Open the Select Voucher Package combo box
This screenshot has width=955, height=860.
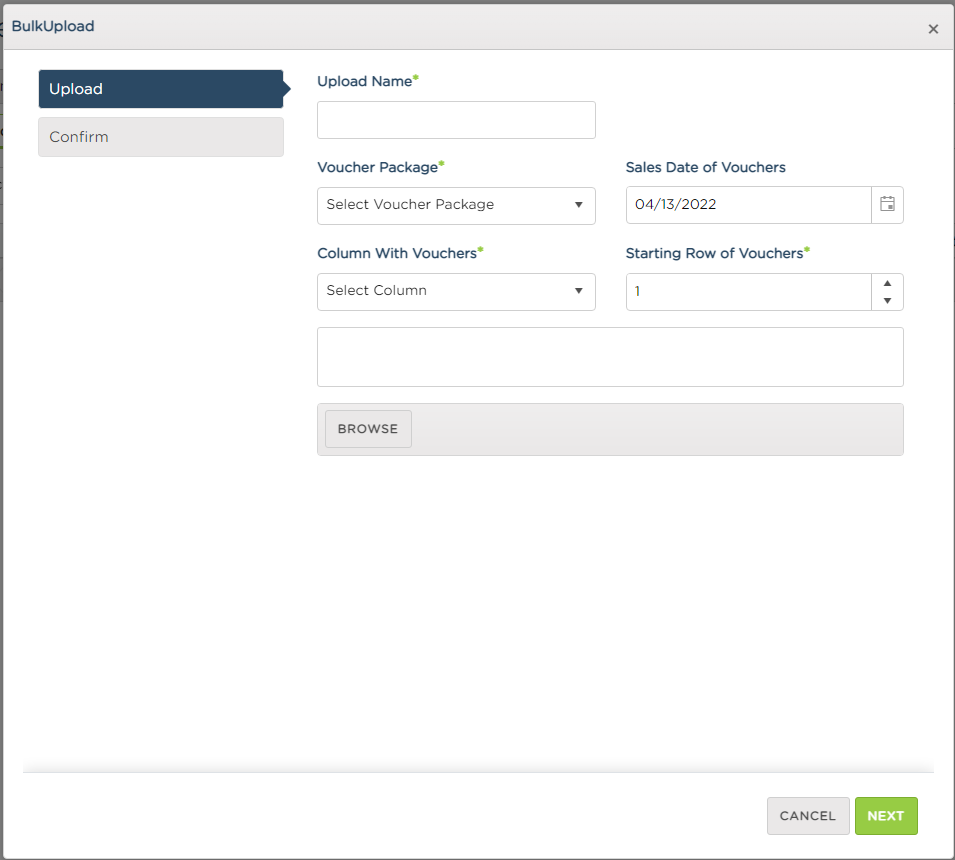456,205
